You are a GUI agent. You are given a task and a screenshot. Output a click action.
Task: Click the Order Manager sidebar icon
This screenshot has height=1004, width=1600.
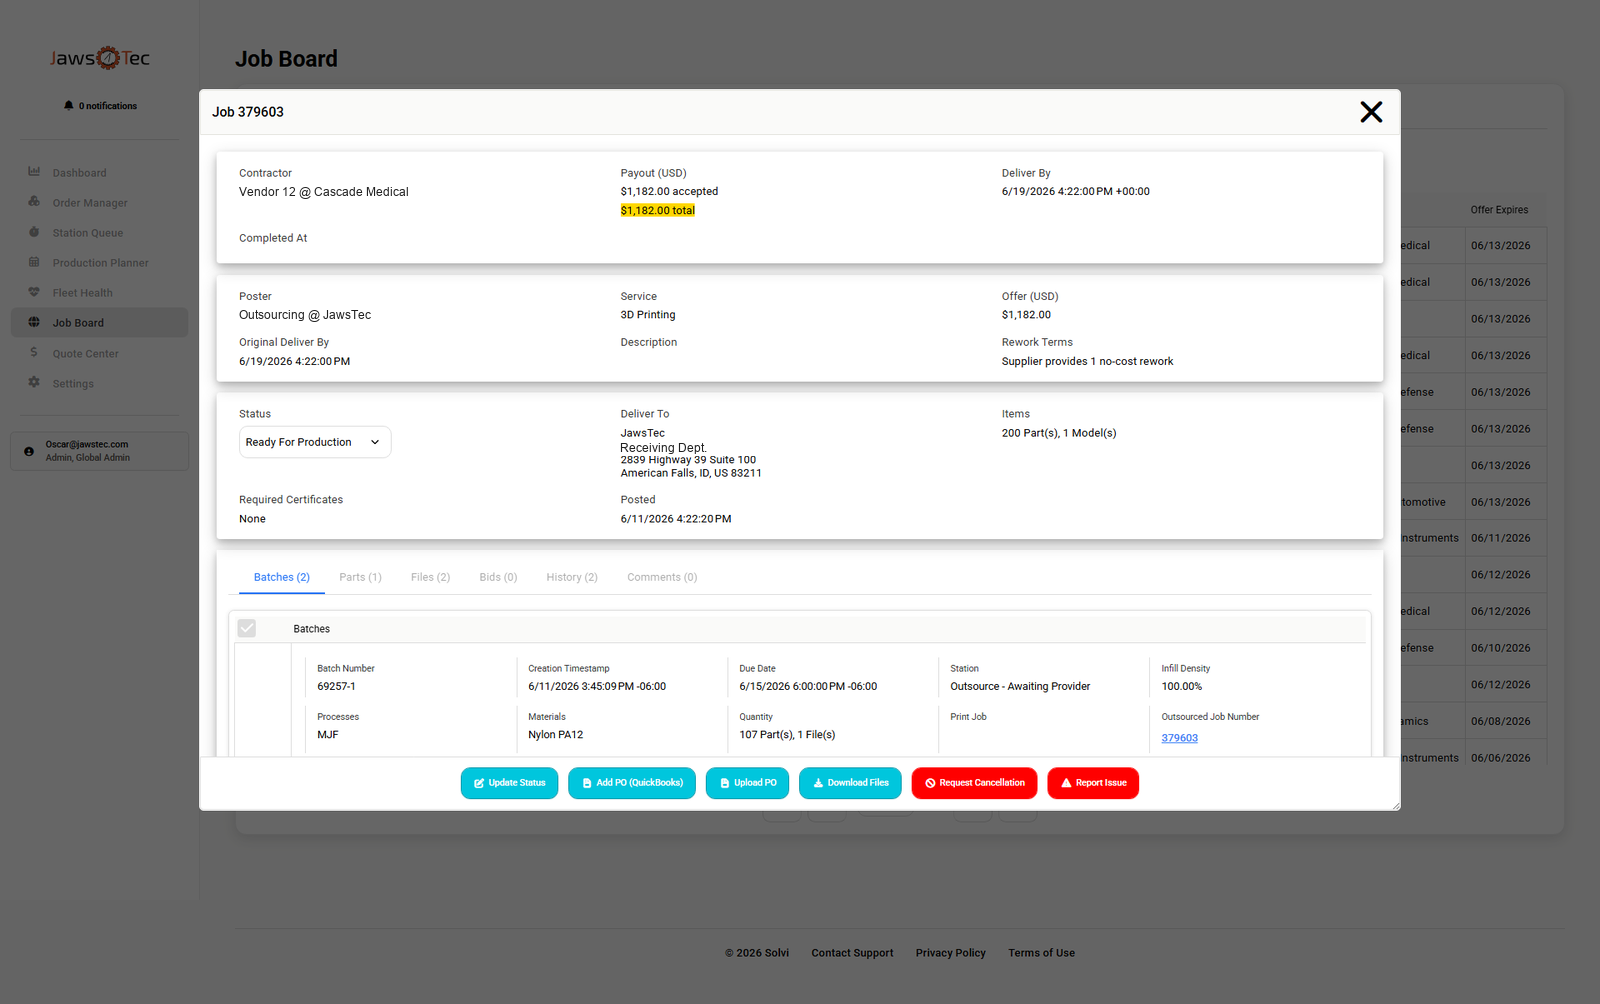(34, 202)
